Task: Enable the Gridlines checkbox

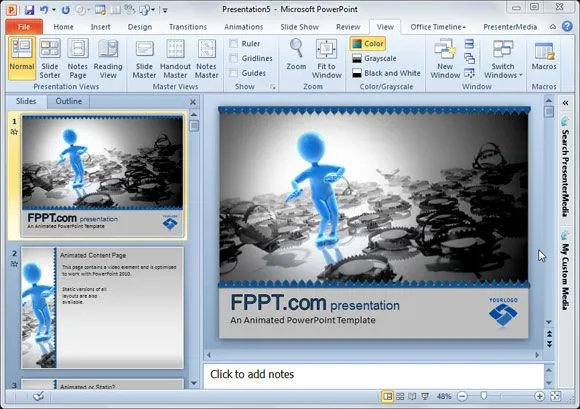Action: coord(233,58)
